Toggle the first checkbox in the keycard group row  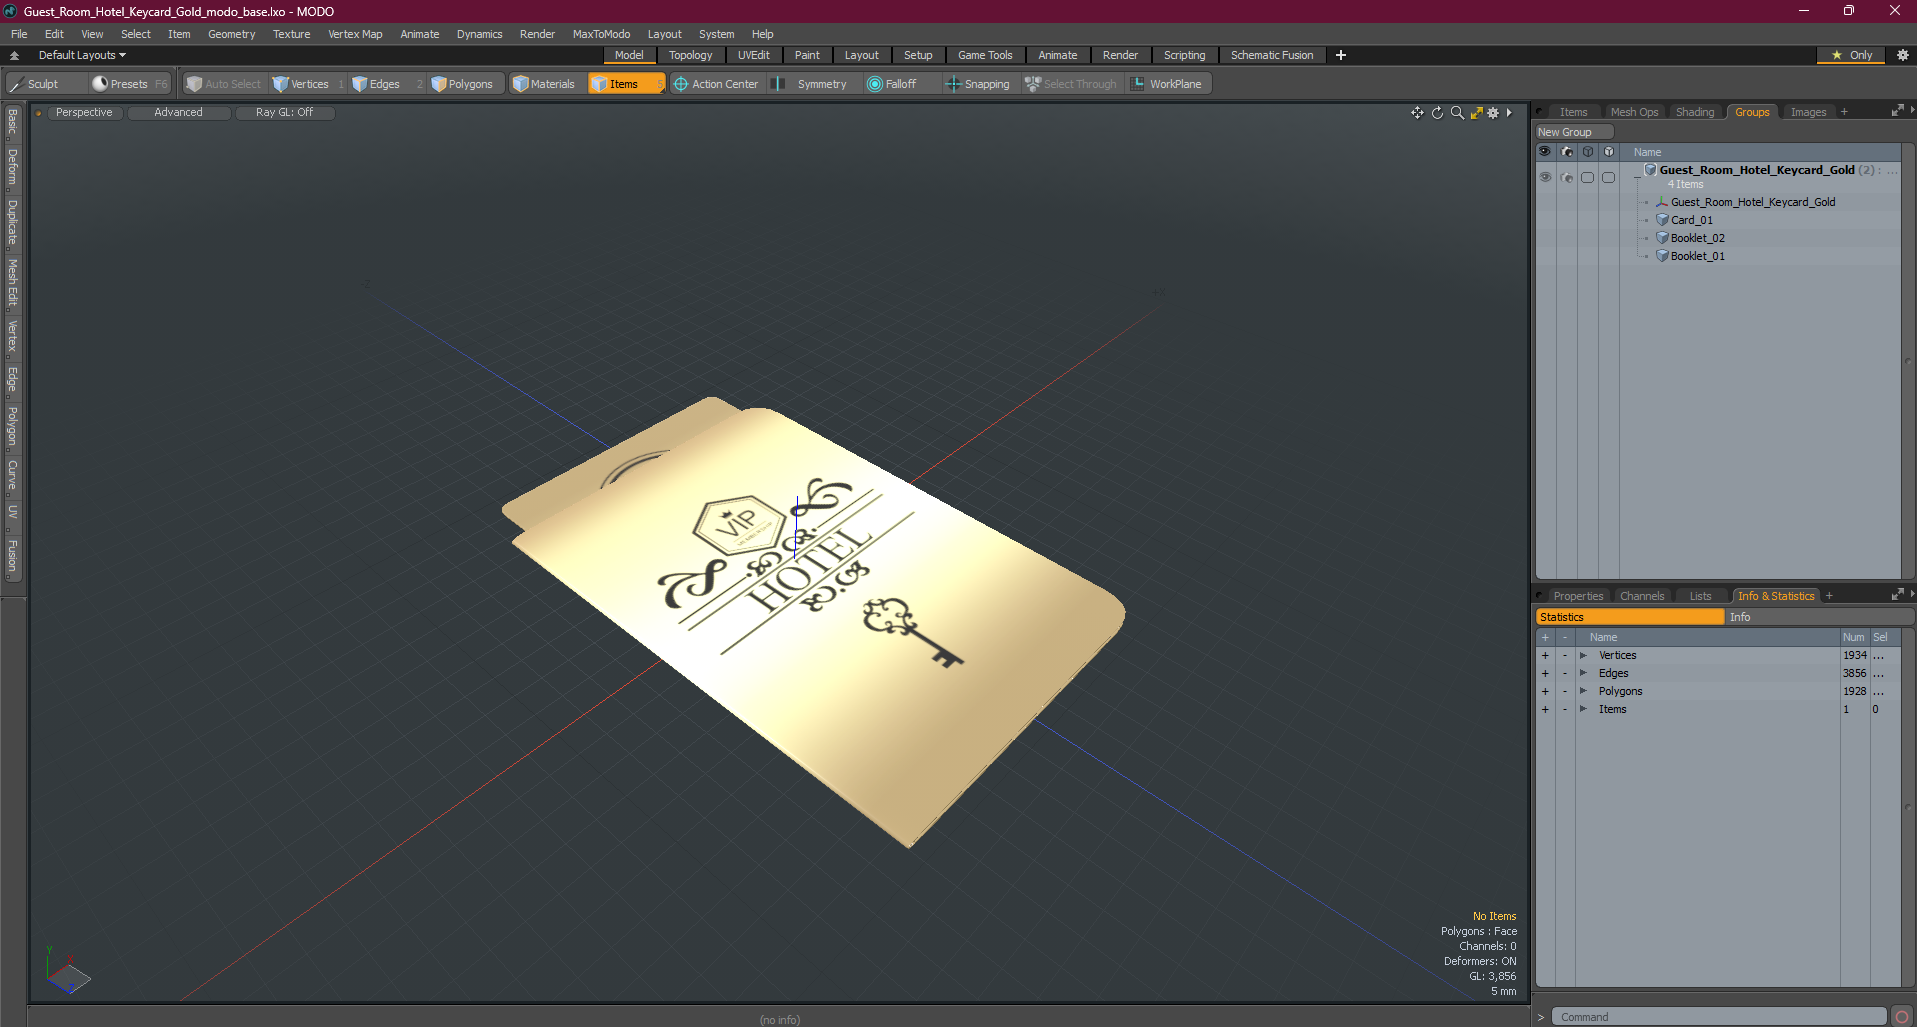pos(1587,178)
